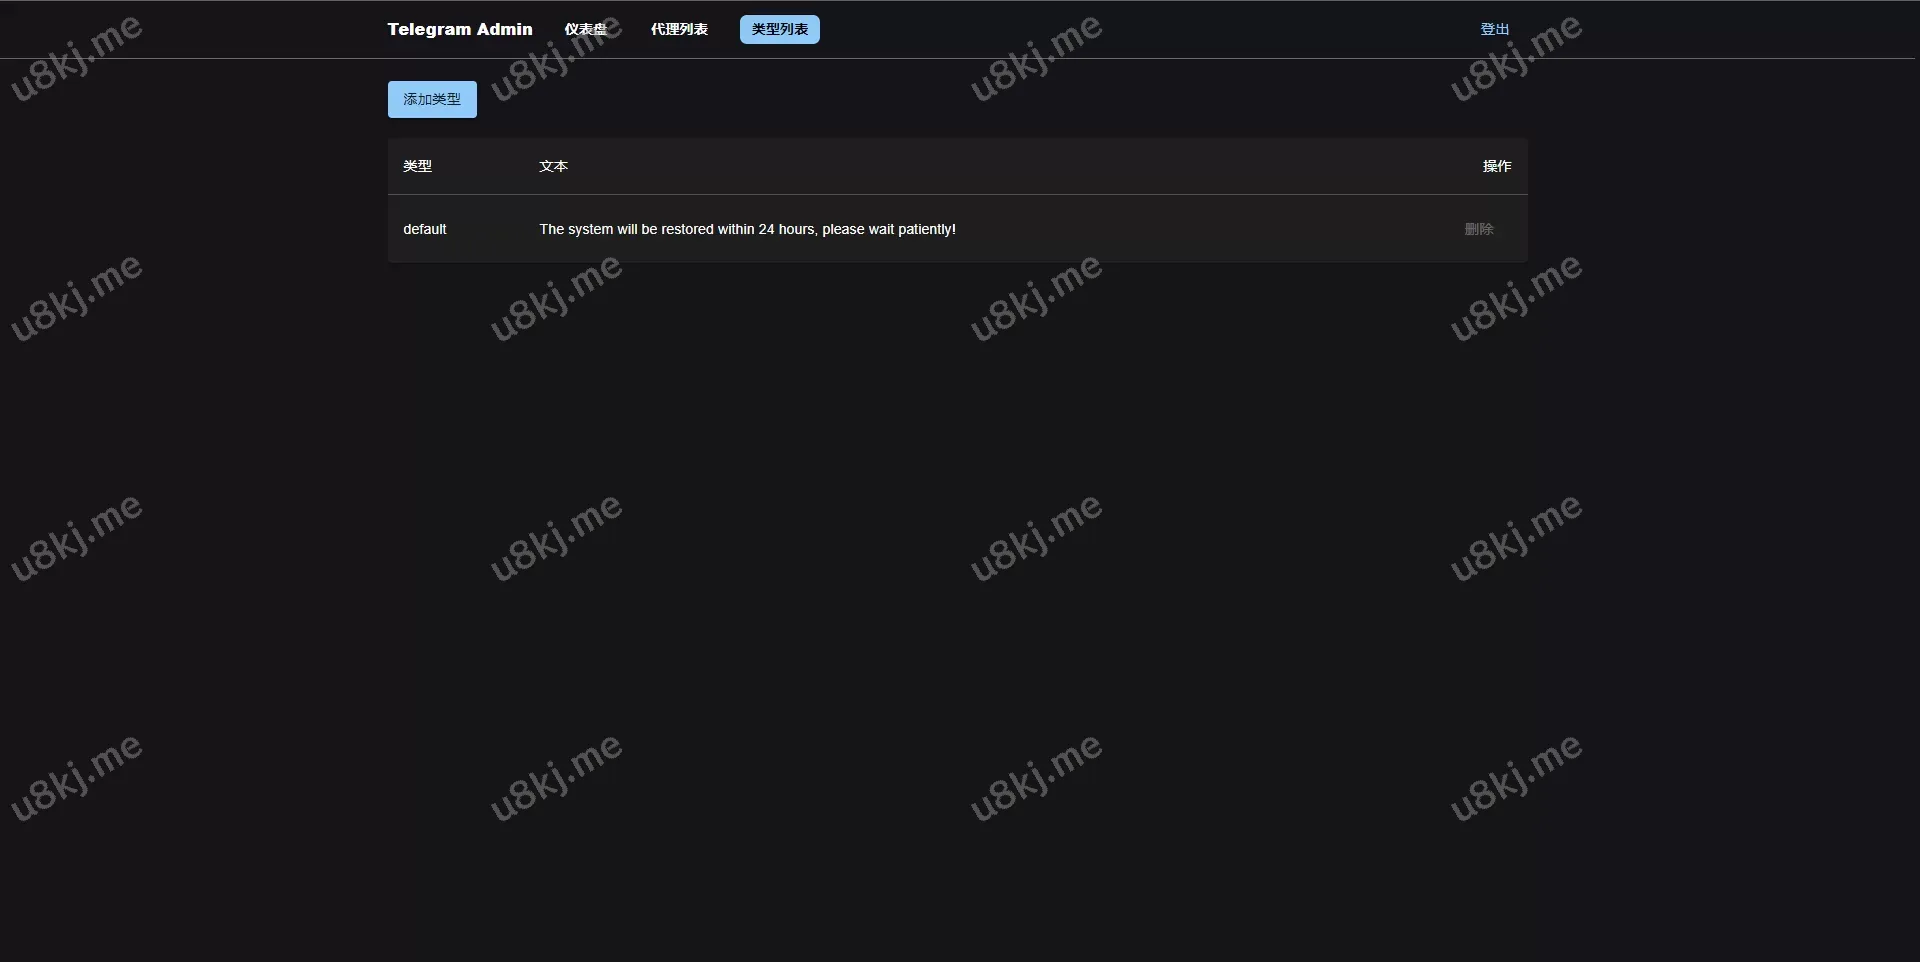
Task: Click the 操作 column header
Action: [x=1496, y=166]
